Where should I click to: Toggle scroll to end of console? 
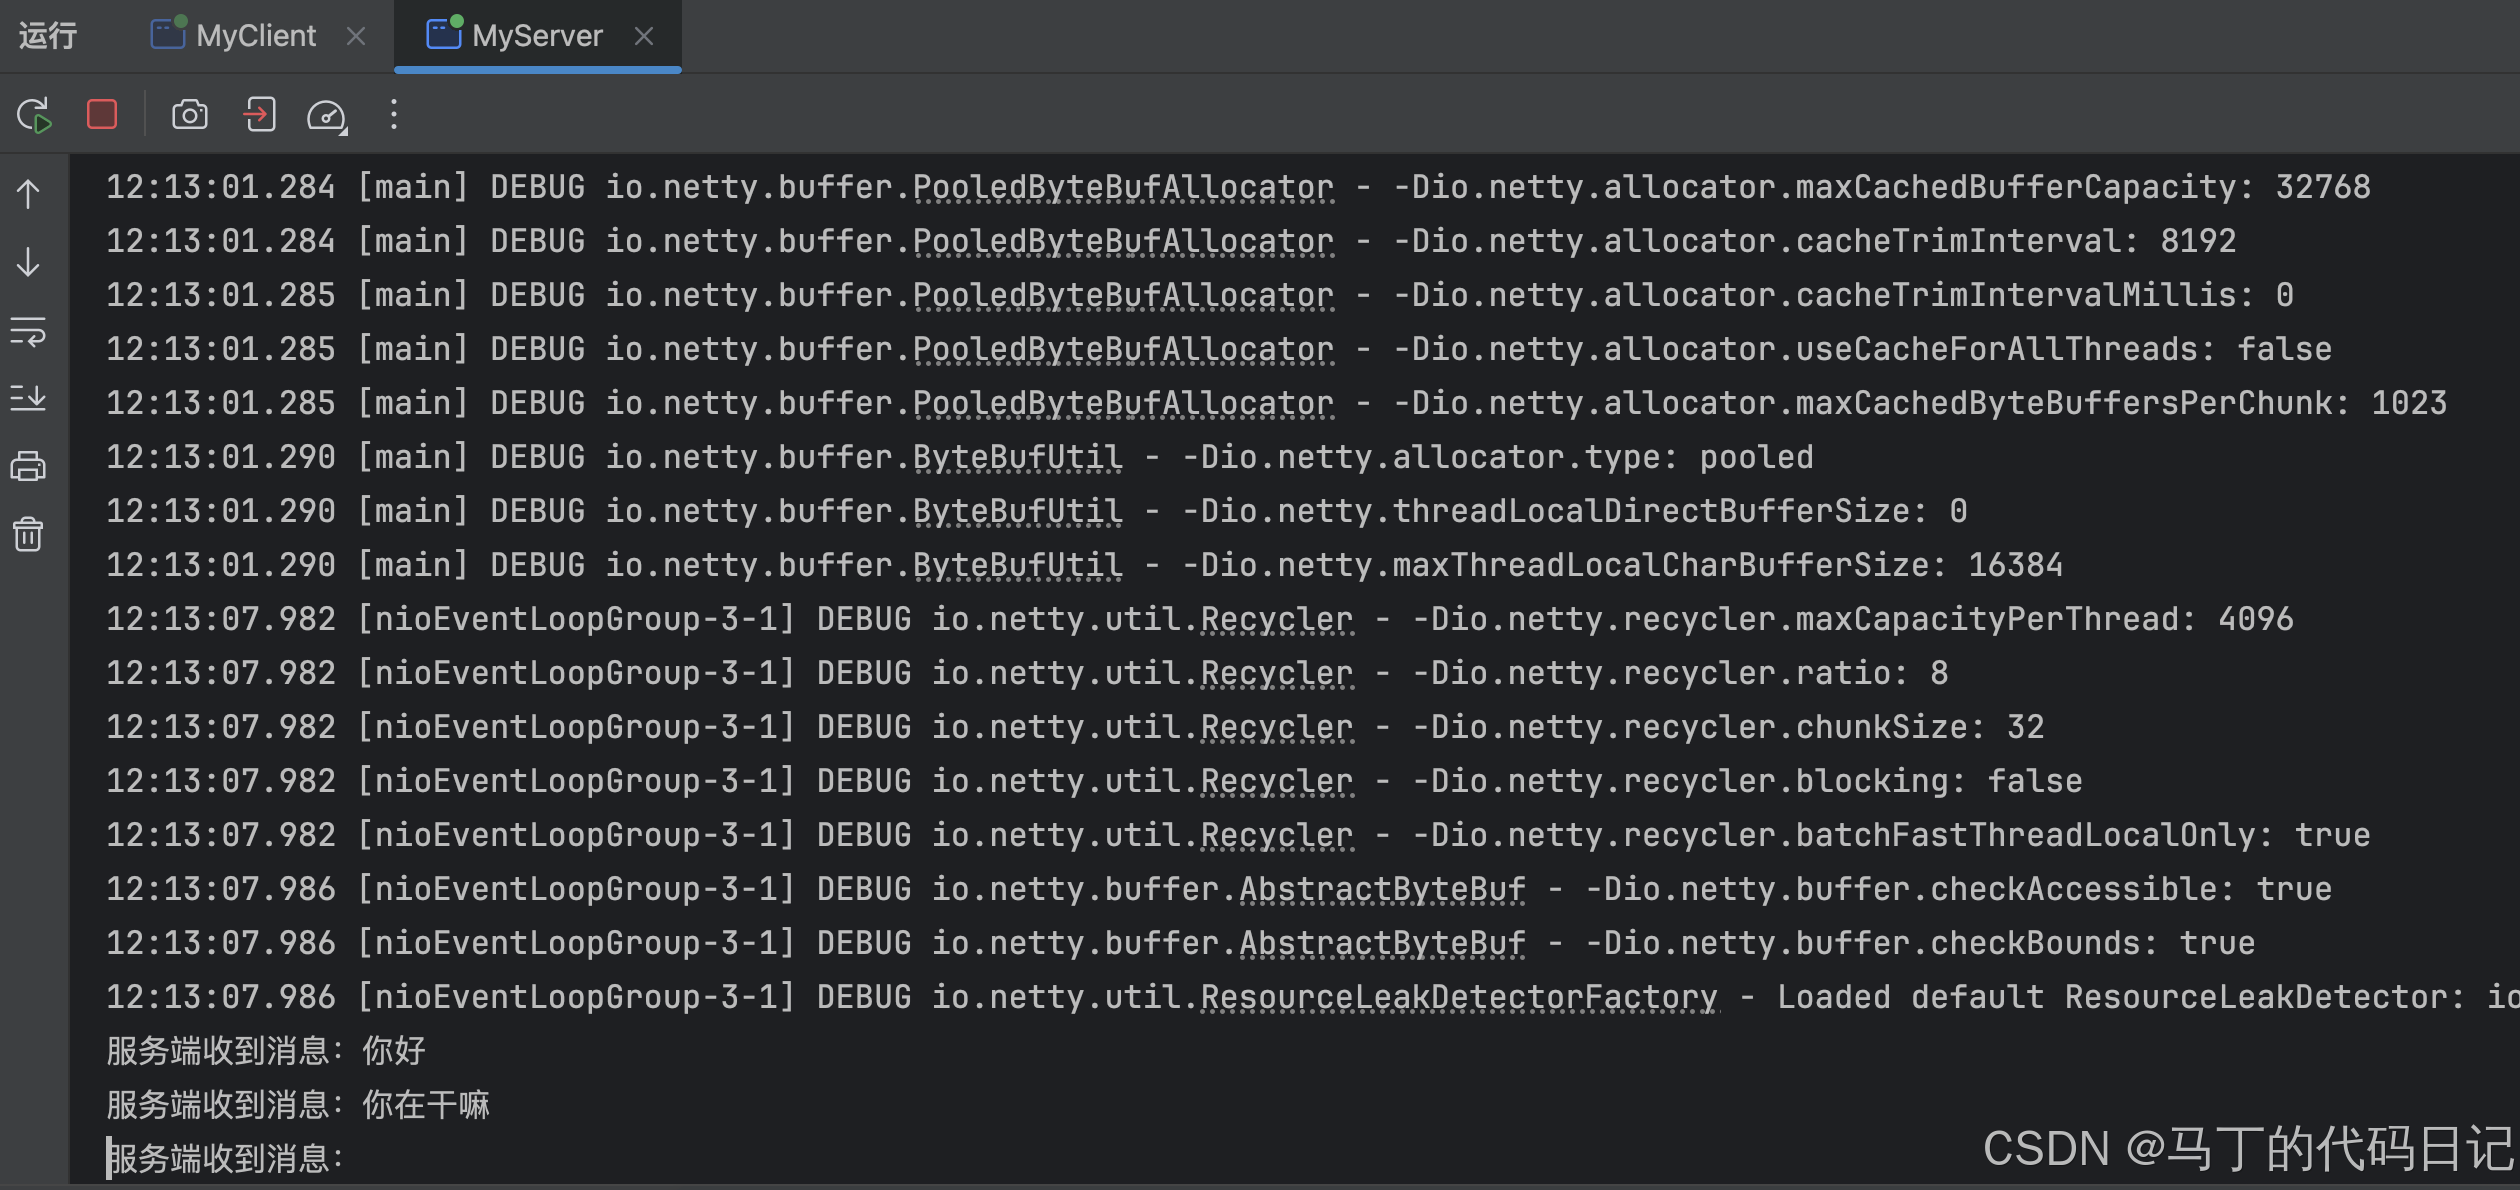28,398
